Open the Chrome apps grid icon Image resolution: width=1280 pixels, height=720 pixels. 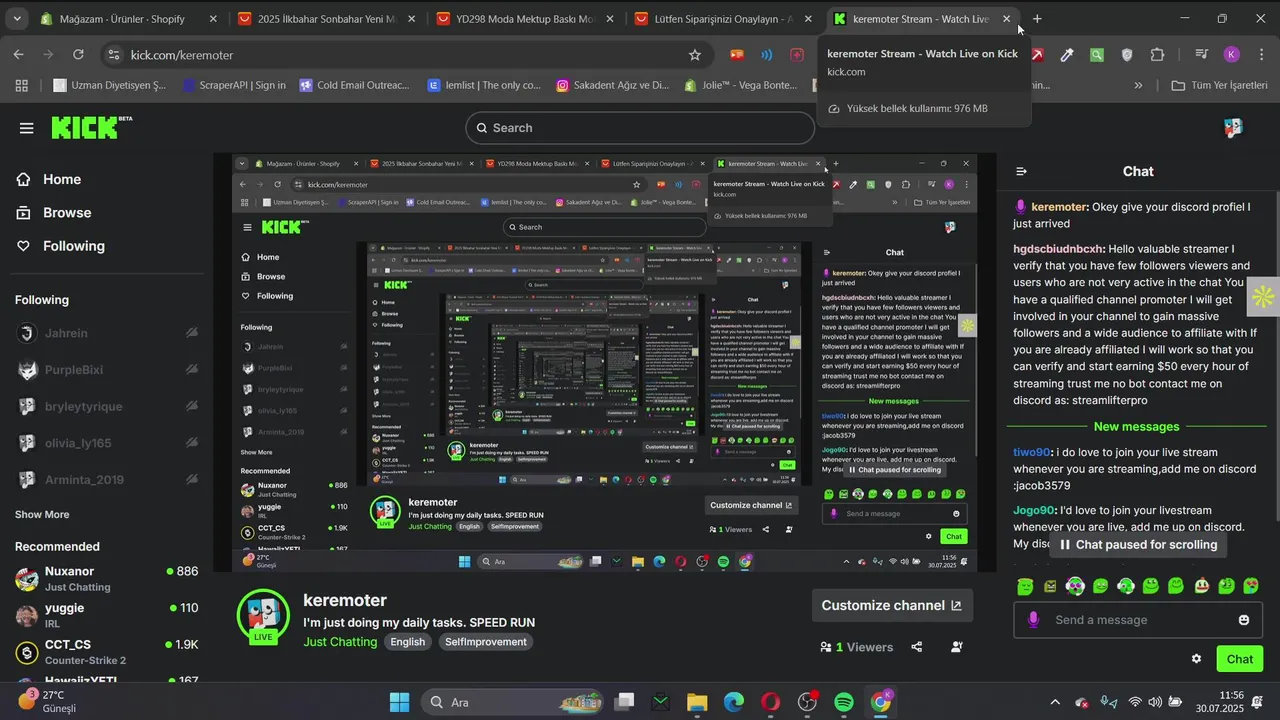(21, 86)
